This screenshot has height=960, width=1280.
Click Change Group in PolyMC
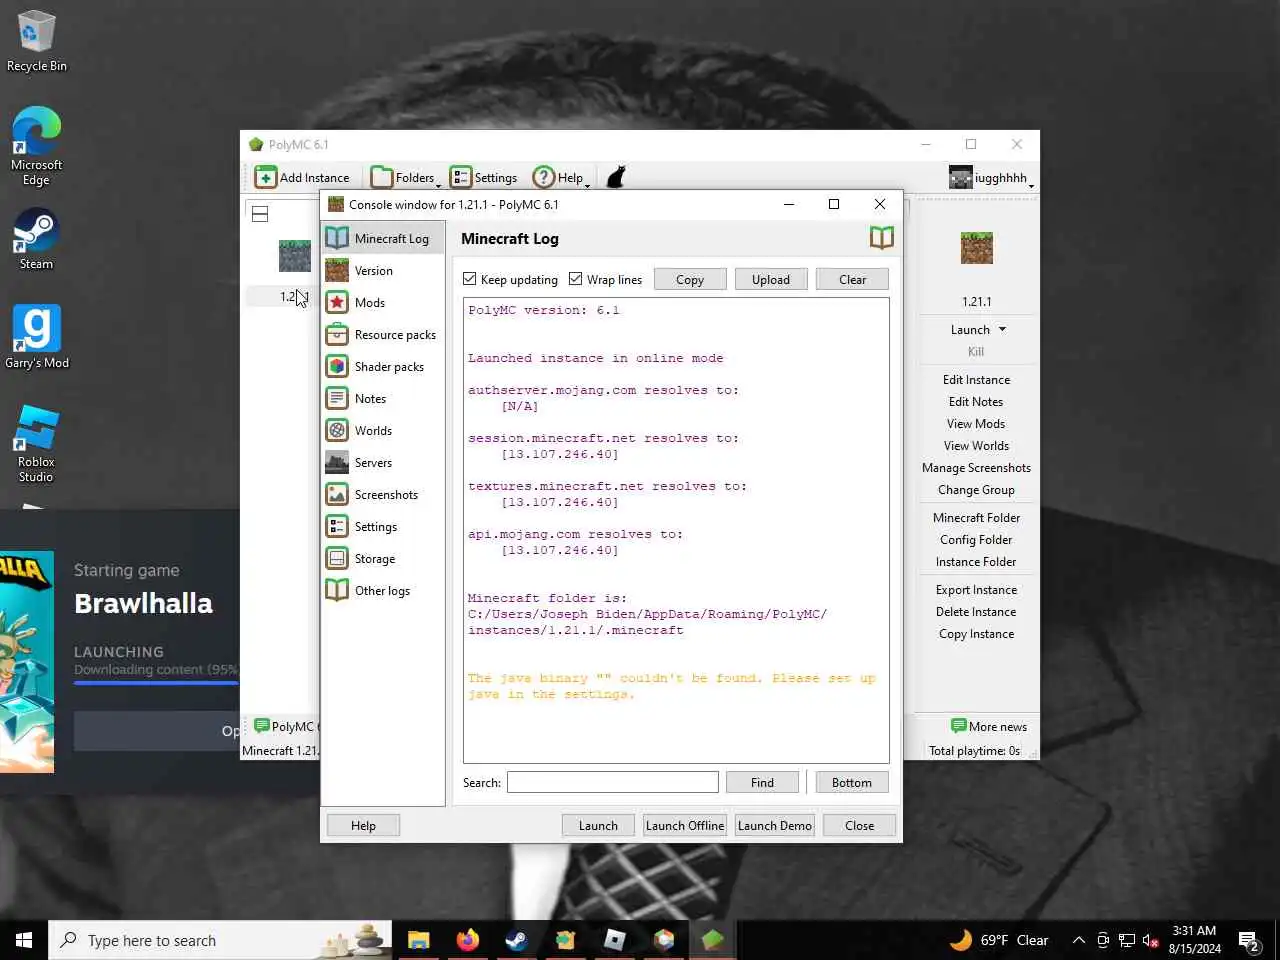[976, 490]
